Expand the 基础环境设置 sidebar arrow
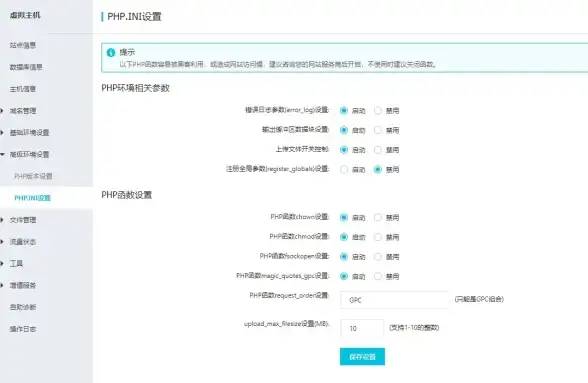Screen dimensions: 588x383 tap(2, 132)
